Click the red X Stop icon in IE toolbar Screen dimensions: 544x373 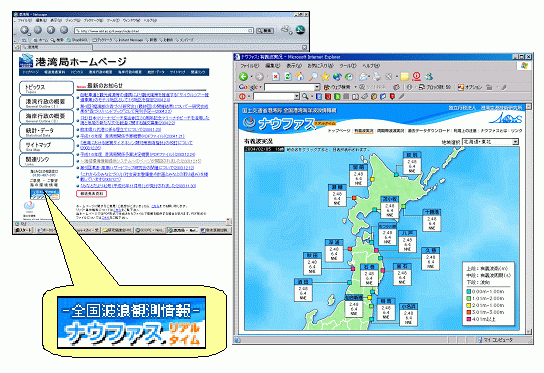click(276, 77)
